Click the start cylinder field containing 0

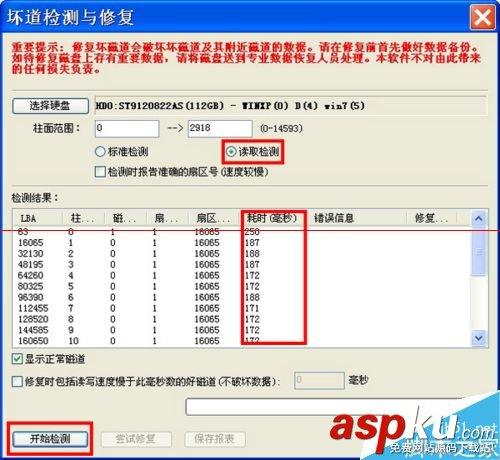[x=127, y=129]
